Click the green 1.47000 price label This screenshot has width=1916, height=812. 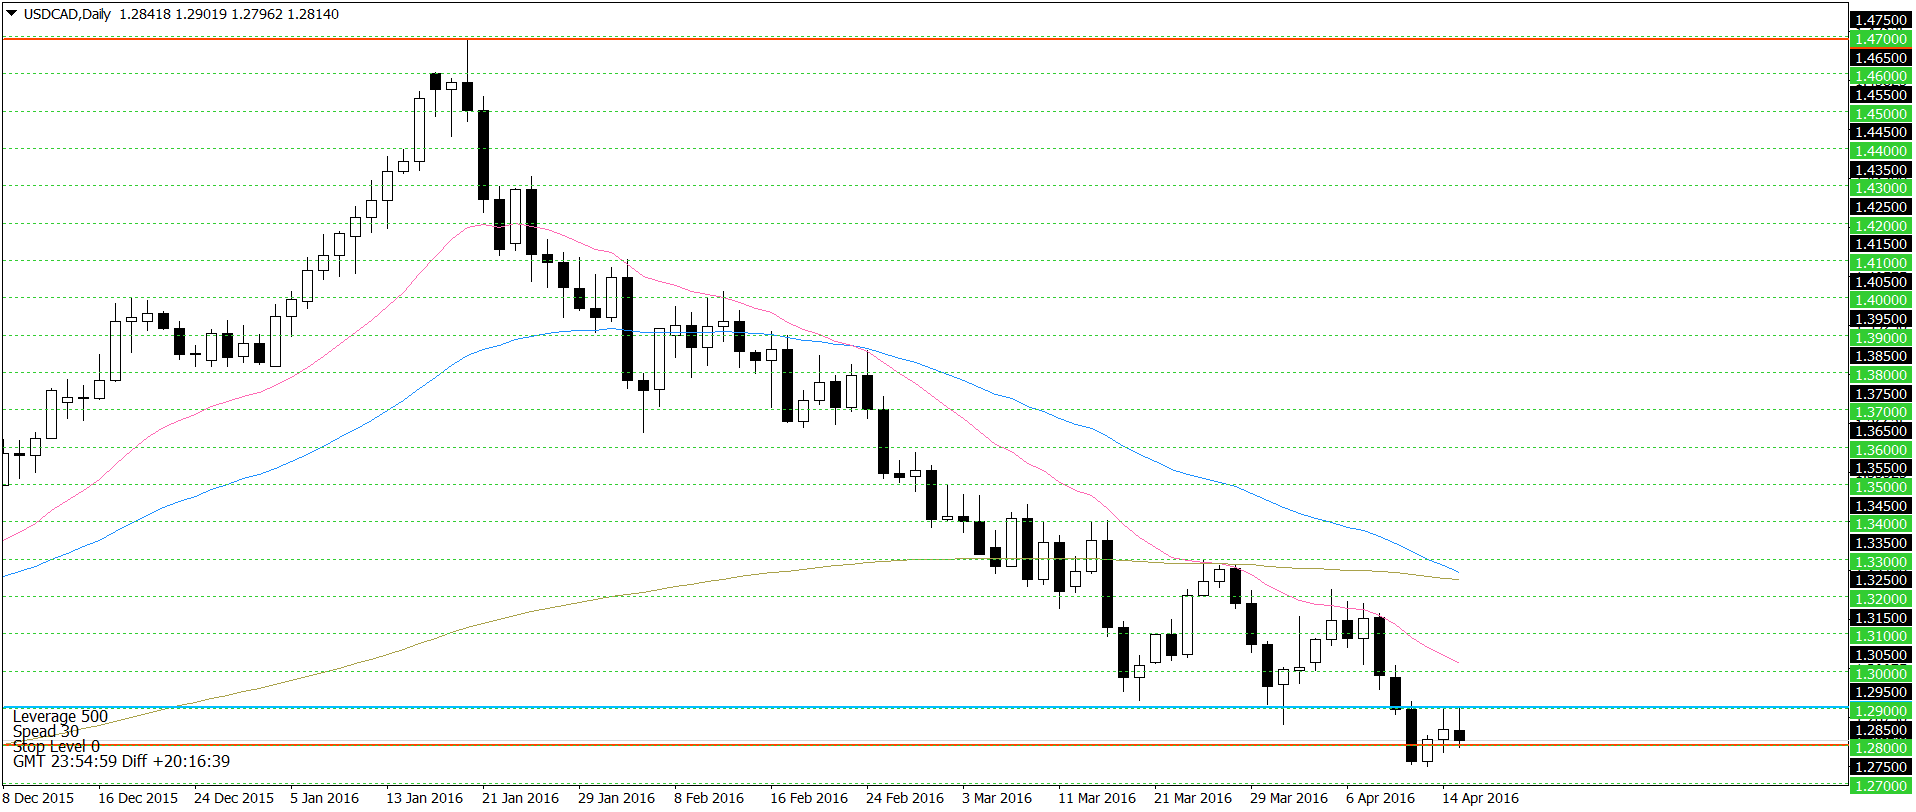[x=1881, y=39]
